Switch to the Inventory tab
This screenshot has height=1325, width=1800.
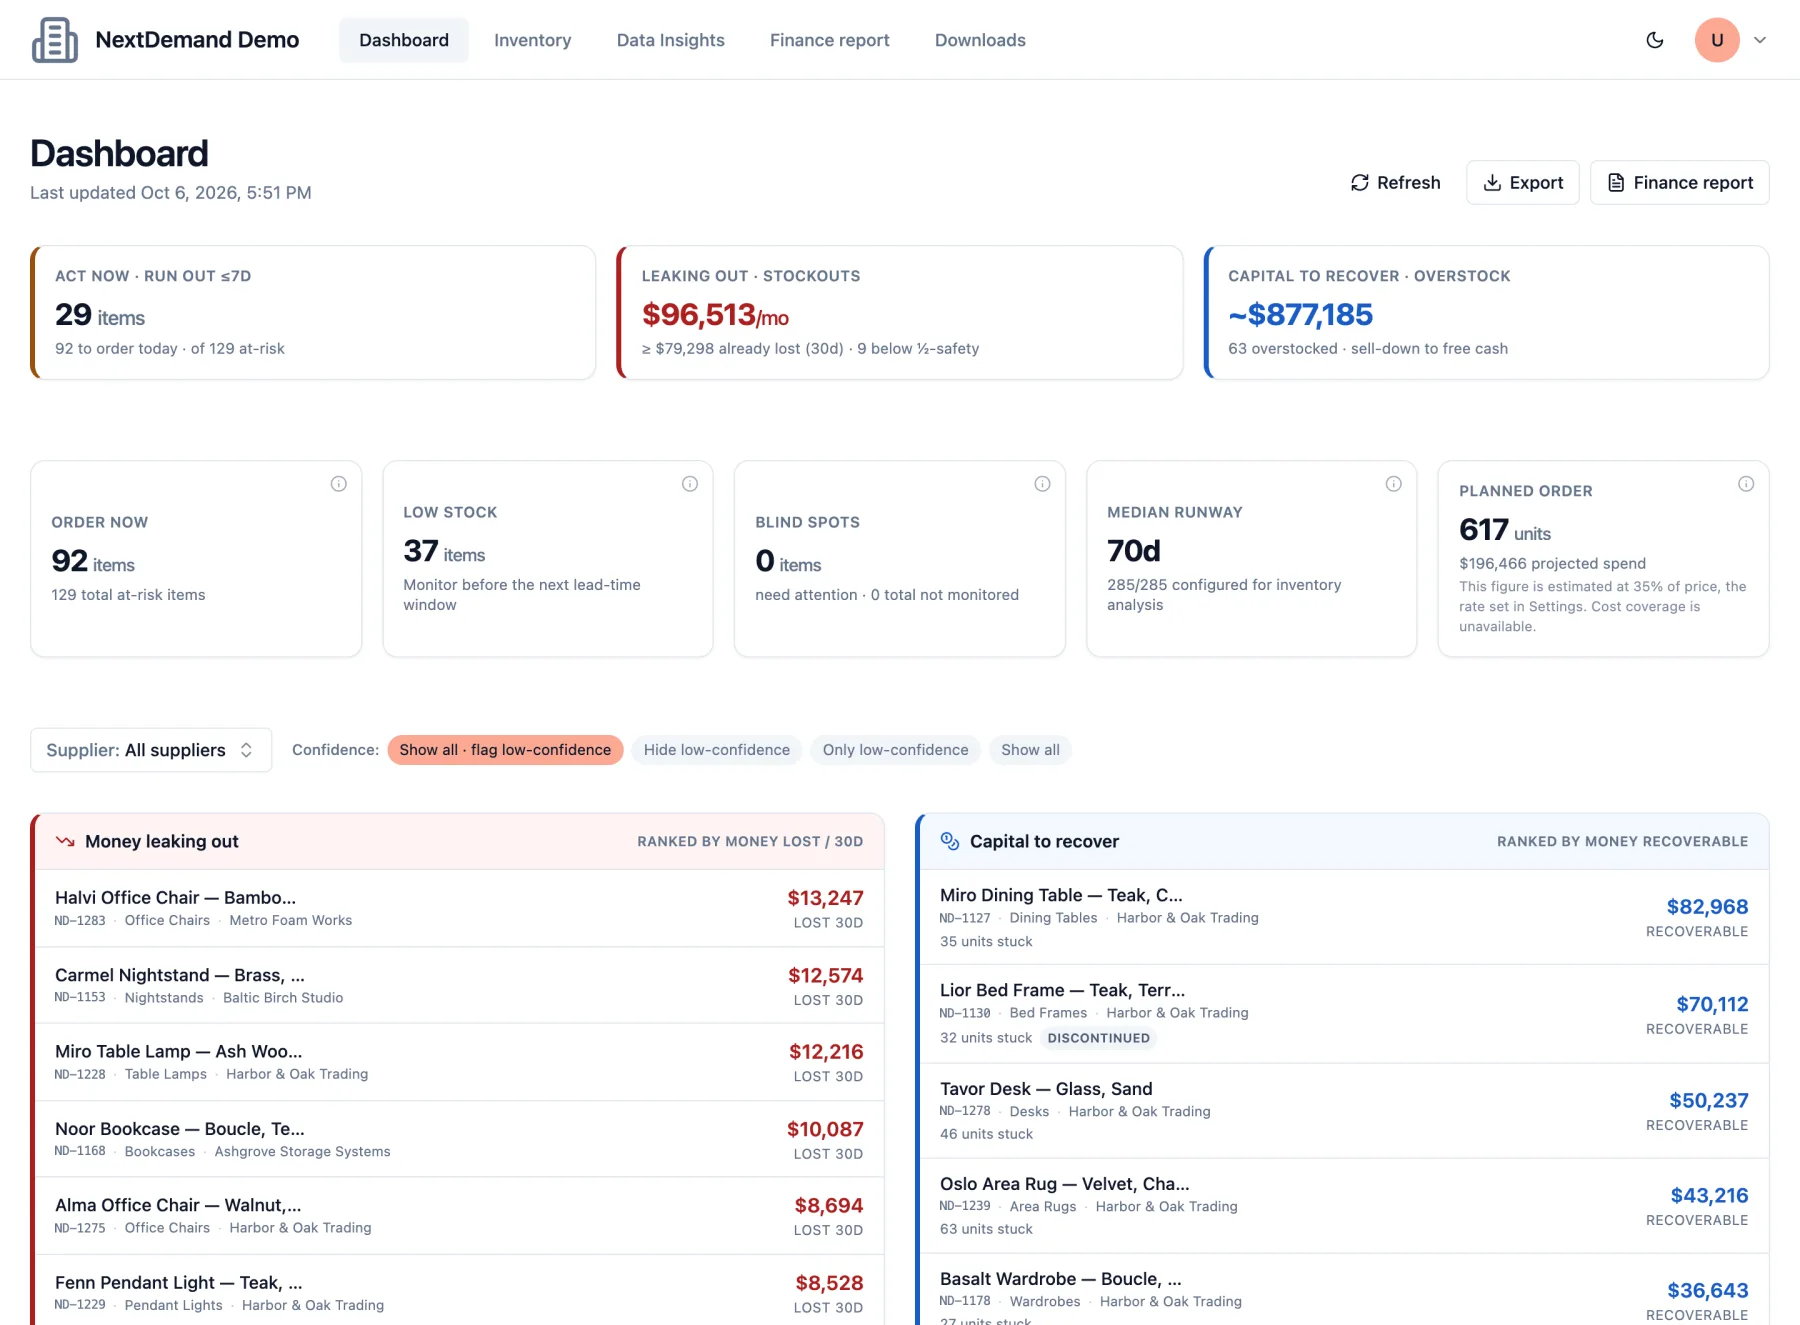(x=533, y=40)
